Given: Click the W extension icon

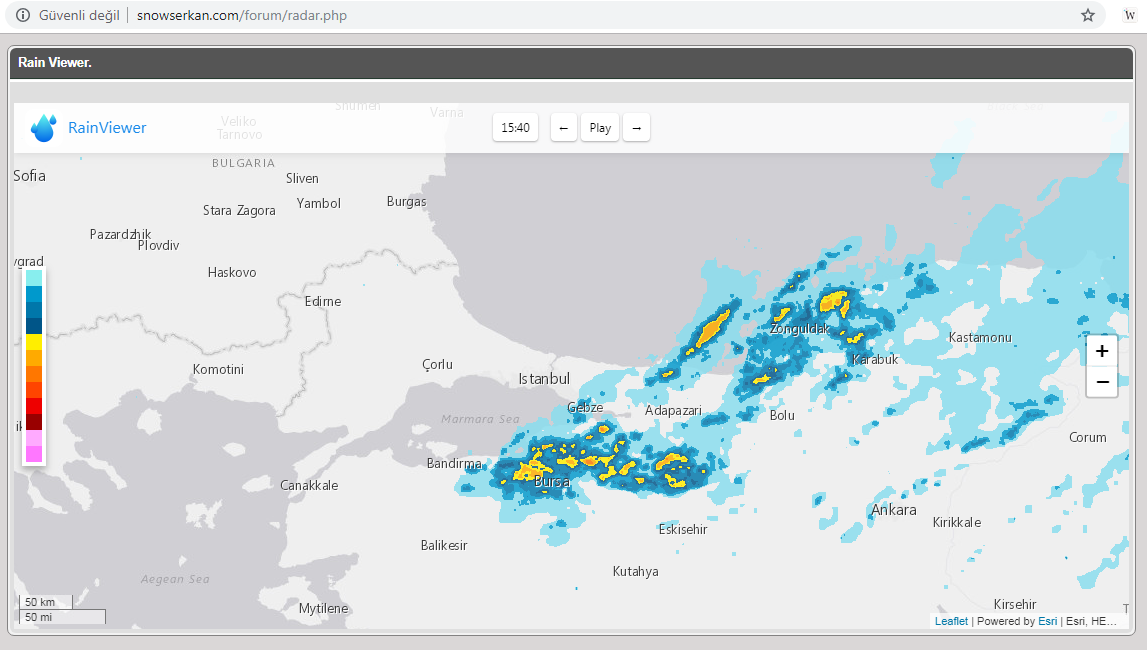Looking at the screenshot, I should point(1129,15).
